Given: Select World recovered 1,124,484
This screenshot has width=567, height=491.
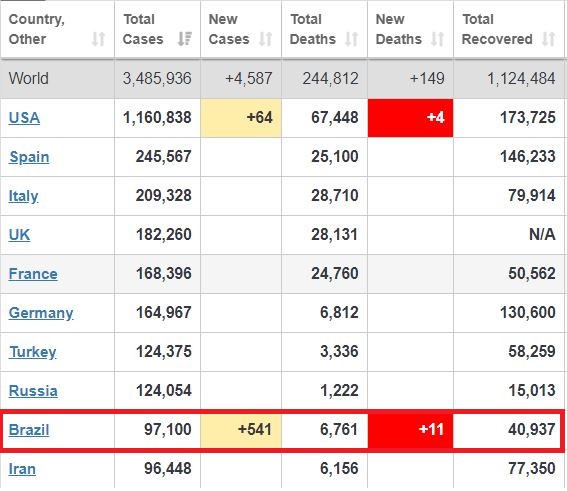Looking at the screenshot, I should (521, 78).
